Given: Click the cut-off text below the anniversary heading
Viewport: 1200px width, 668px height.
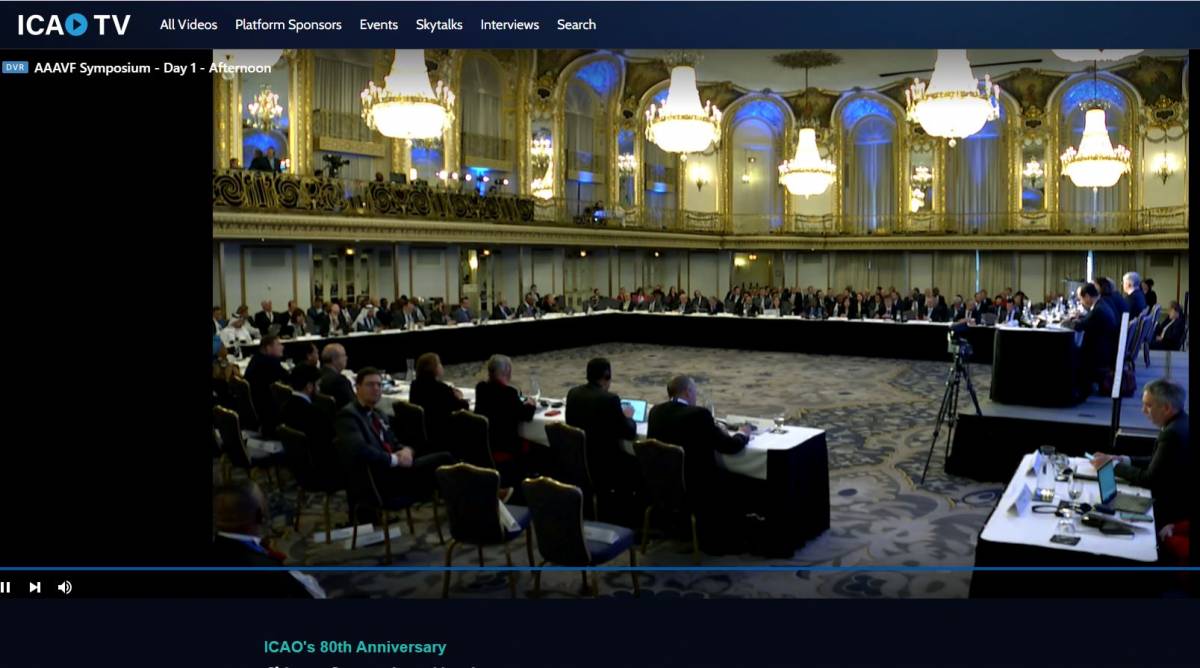Looking at the screenshot, I should click(370, 666).
